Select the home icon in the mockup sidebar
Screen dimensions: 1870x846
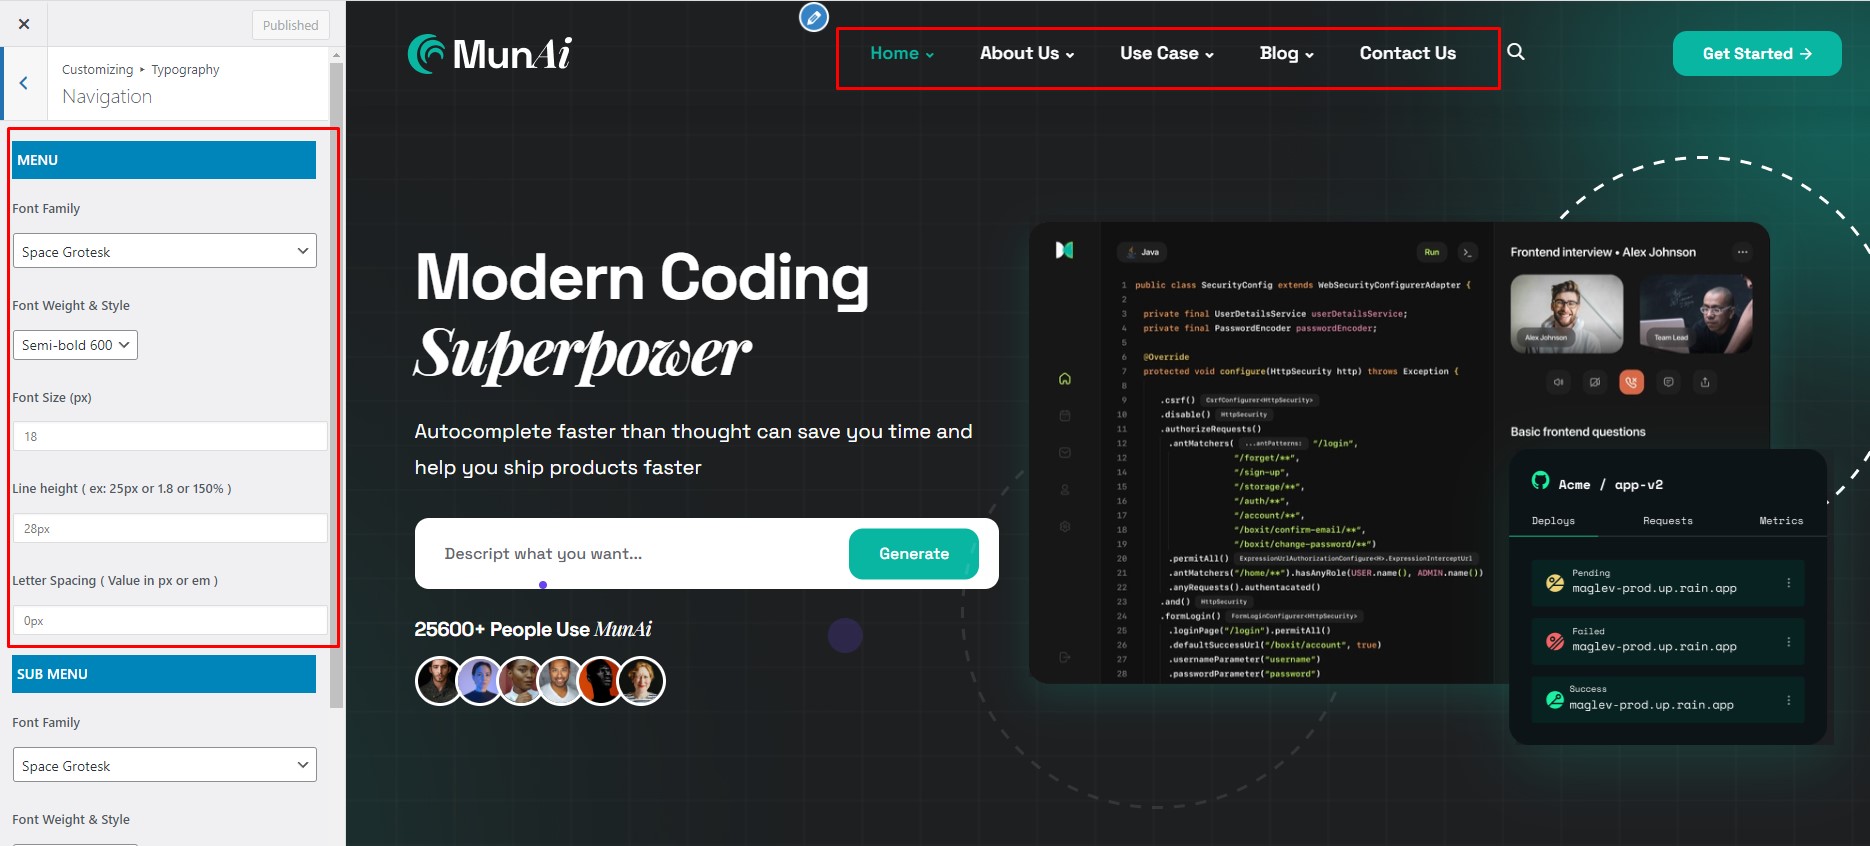1065,379
